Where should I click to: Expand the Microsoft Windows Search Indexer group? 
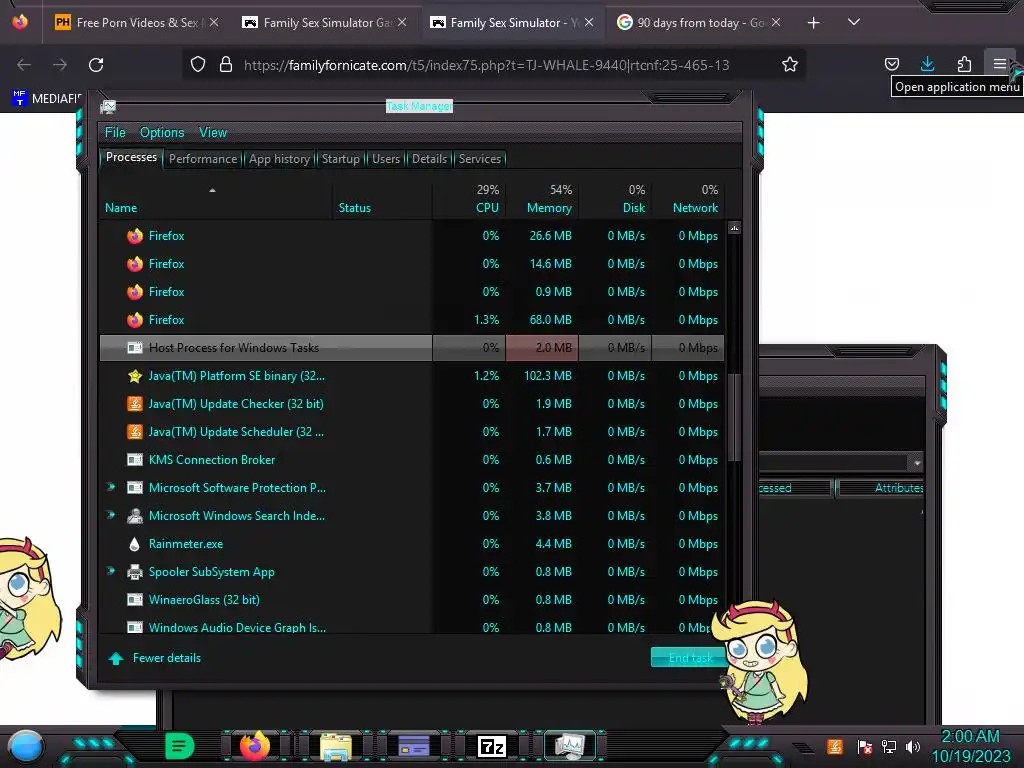point(111,515)
